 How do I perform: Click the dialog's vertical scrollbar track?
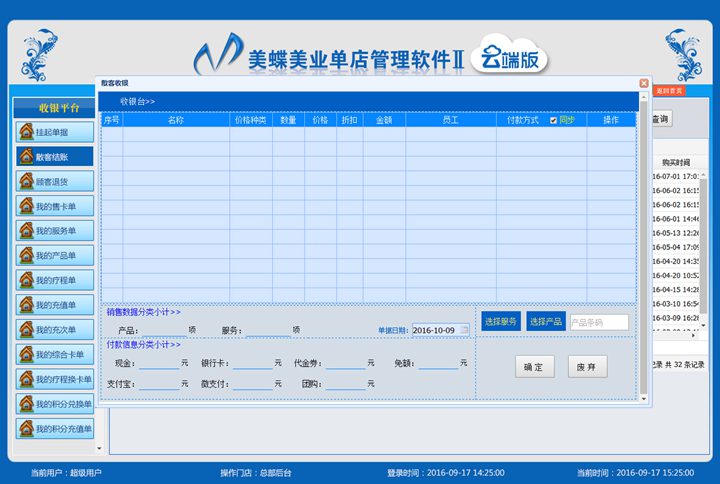pyautogui.click(x=644, y=248)
